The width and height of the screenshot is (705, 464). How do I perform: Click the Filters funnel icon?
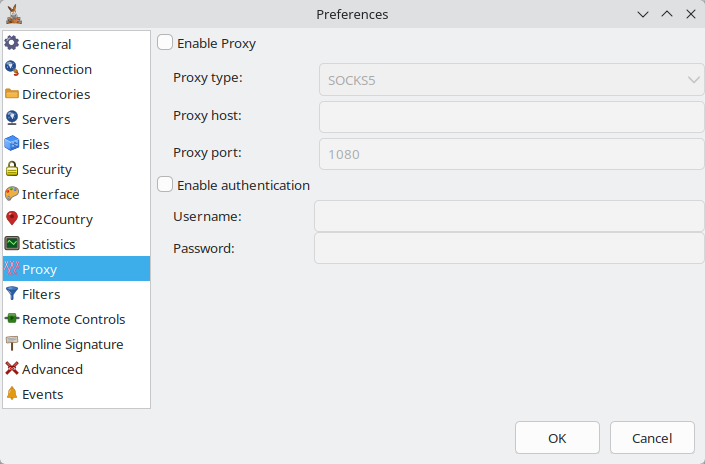[x=12, y=294]
